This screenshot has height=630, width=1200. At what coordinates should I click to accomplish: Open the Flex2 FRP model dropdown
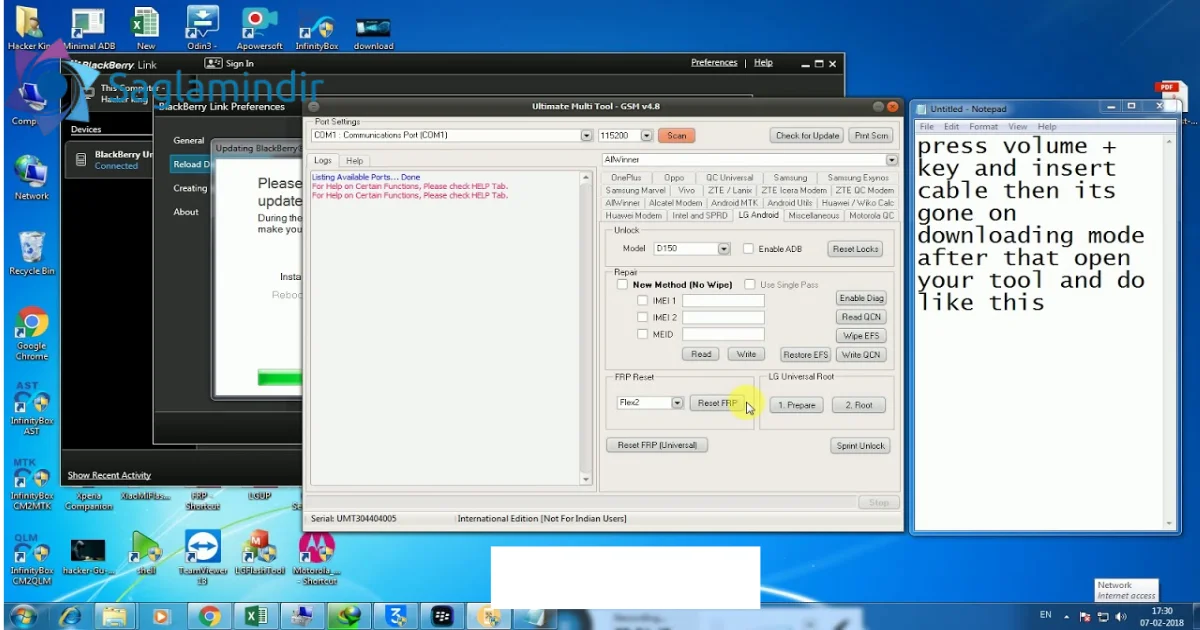point(677,403)
